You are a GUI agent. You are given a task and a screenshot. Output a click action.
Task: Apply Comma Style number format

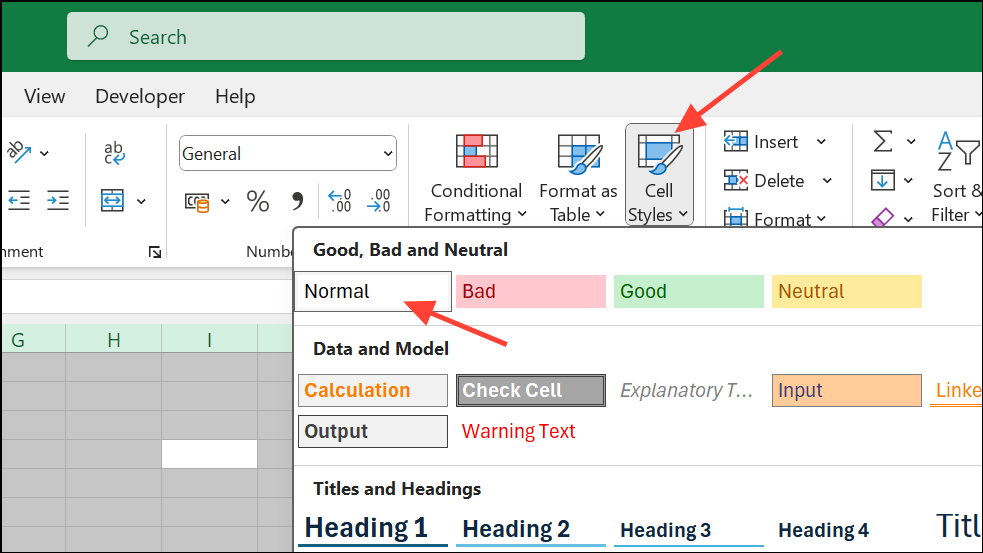pyautogui.click(x=297, y=201)
